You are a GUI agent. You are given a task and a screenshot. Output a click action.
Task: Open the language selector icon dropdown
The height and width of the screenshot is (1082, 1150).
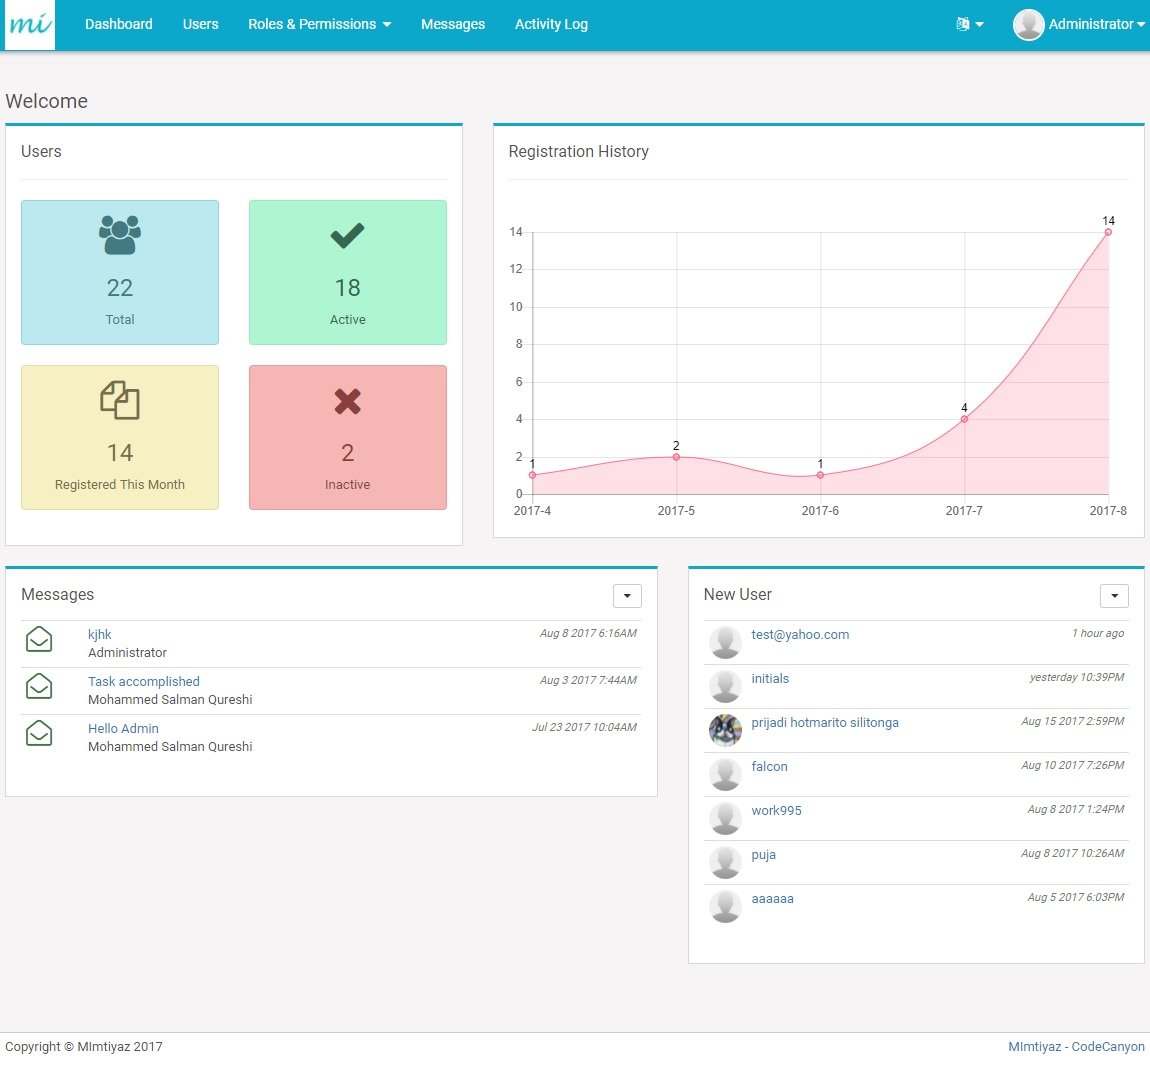pos(970,24)
